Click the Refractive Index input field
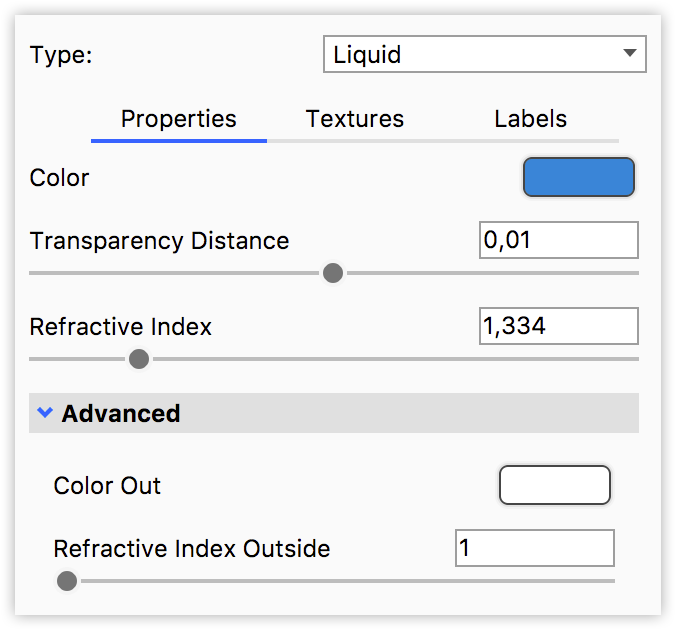 pyautogui.click(x=558, y=326)
